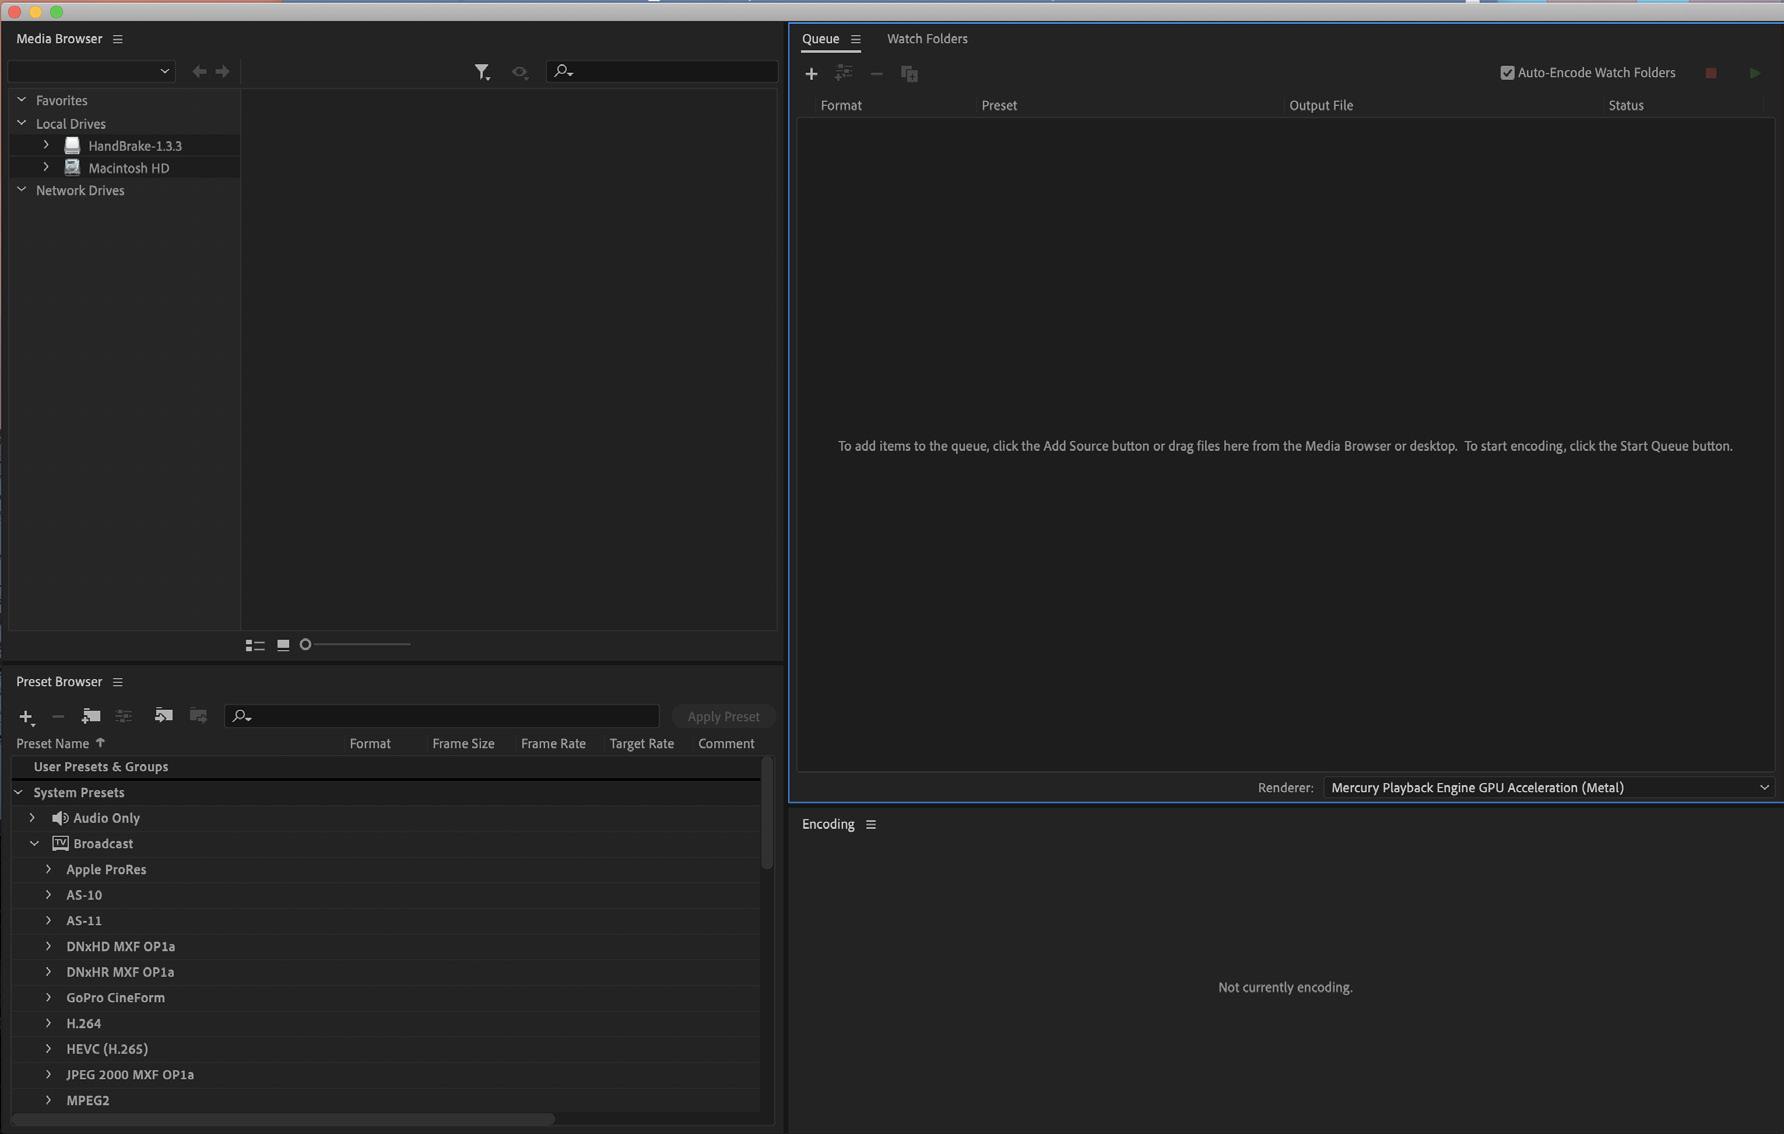Select the HandBrake-1.3.3 drive icon
Viewport: 1784px width, 1134px height.
click(x=72, y=145)
